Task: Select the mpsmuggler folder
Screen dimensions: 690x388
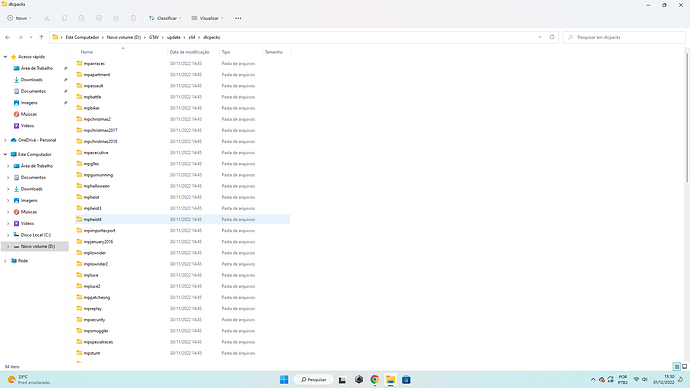Action: [x=95, y=331]
